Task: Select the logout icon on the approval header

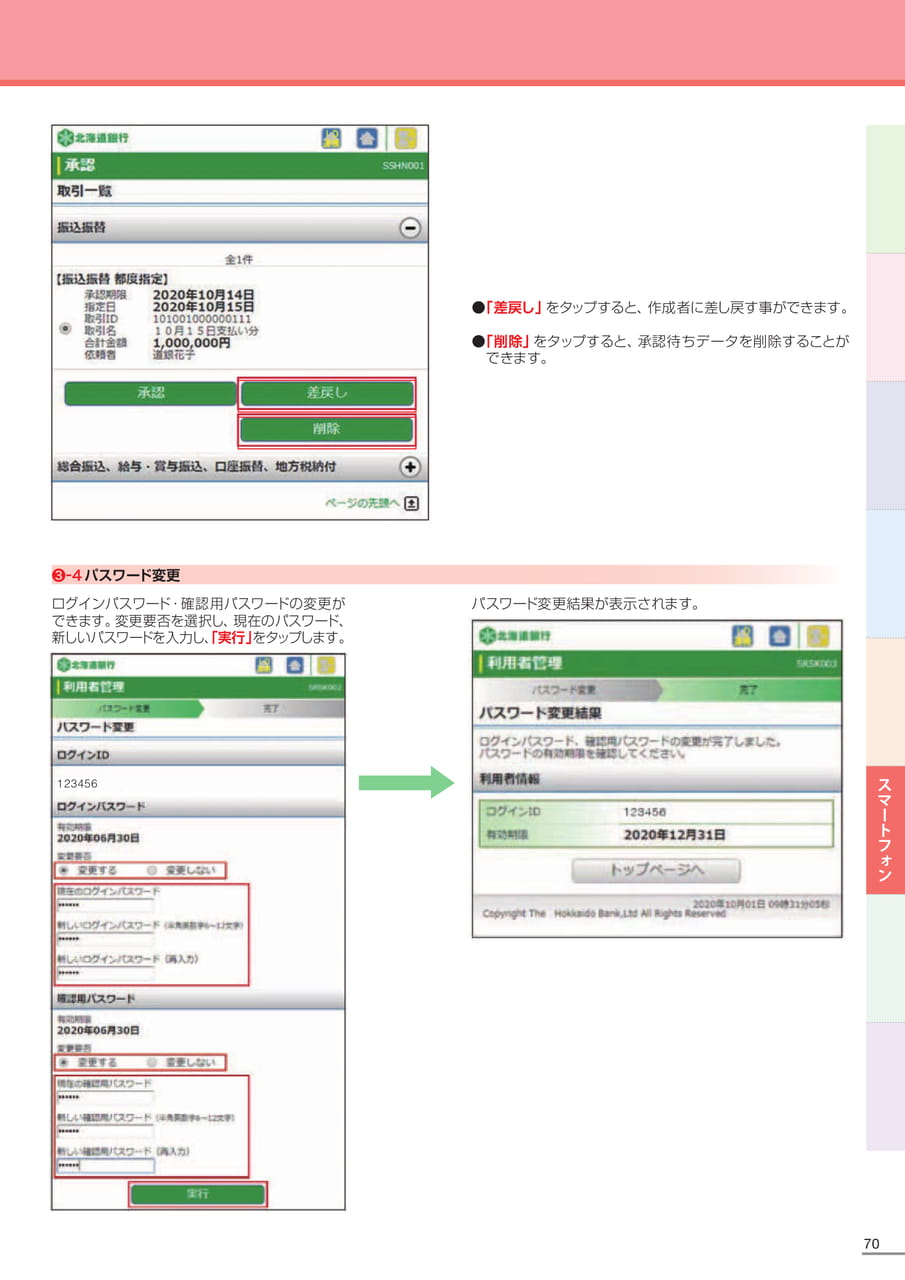Action: [406, 137]
